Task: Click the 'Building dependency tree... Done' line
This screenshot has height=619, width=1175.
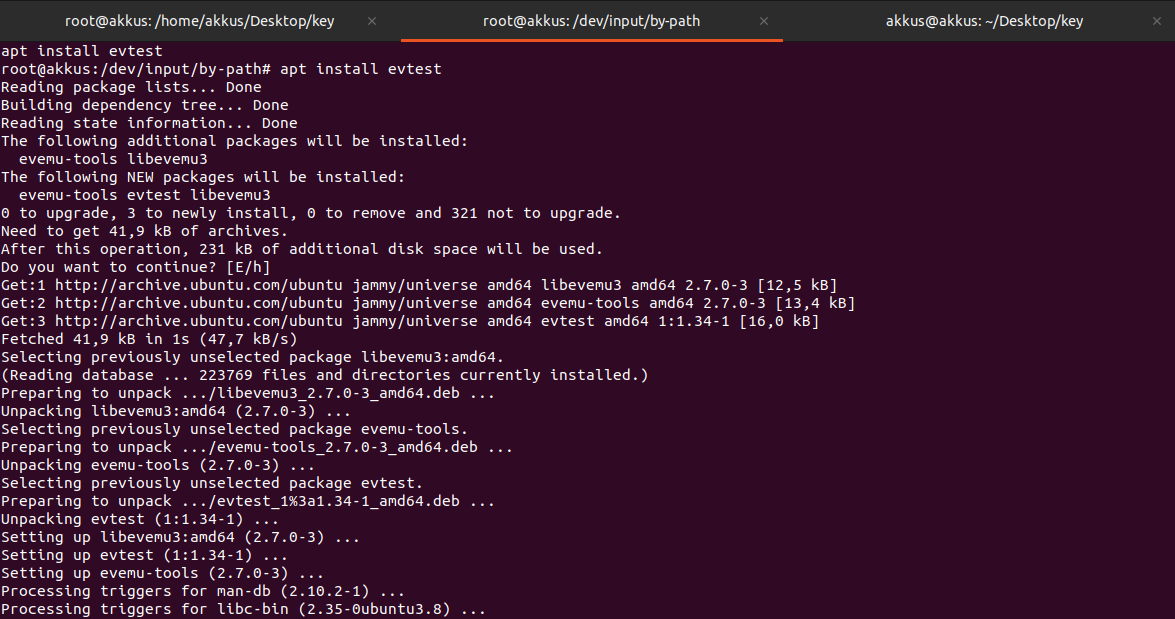Action: tap(144, 105)
